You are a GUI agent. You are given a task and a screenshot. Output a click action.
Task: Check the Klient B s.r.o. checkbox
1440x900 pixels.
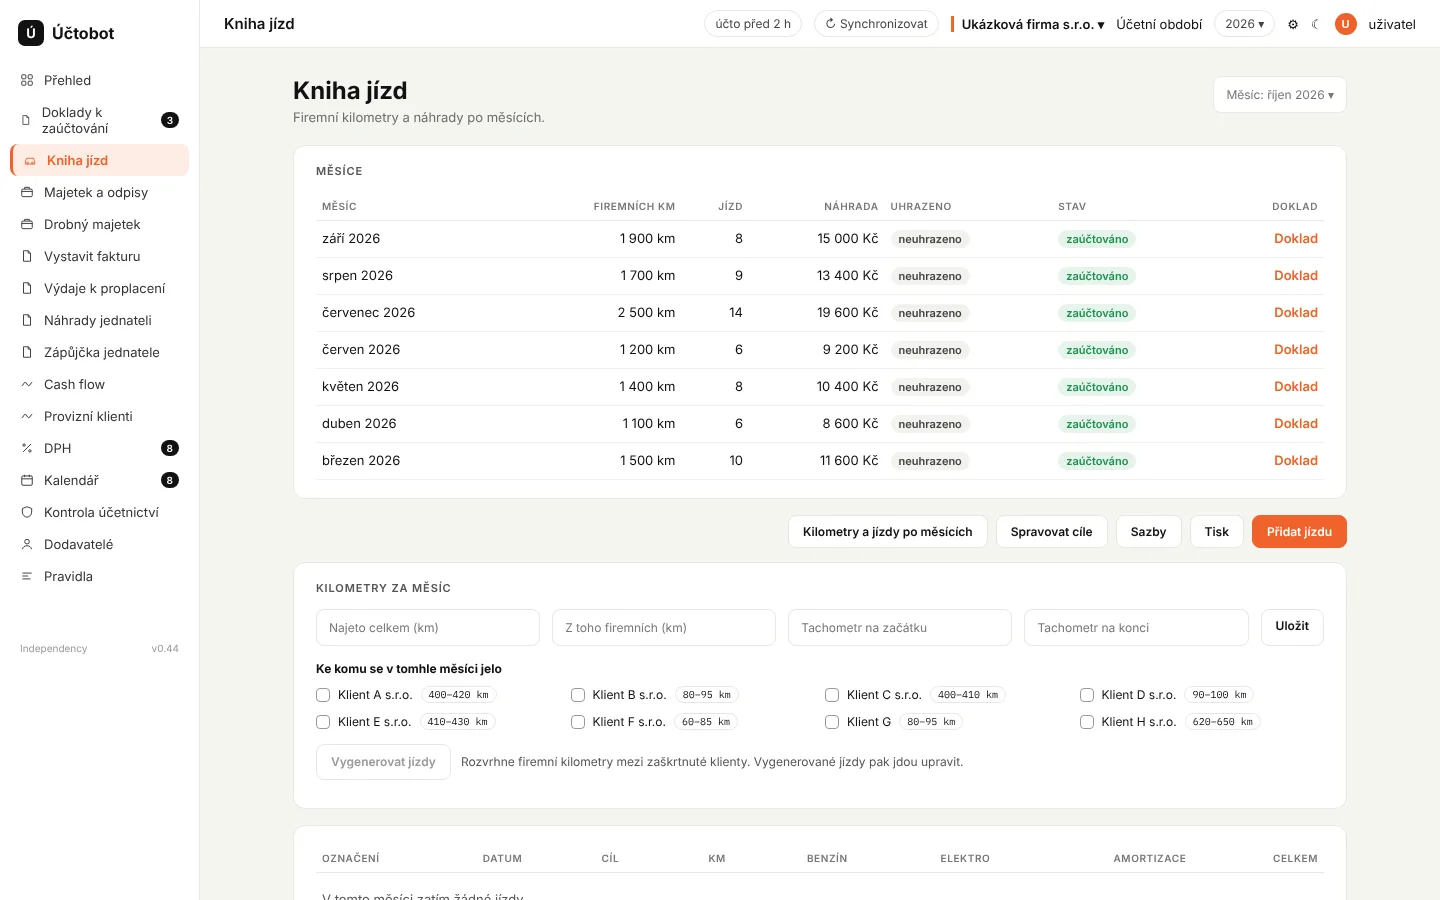pos(578,695)
